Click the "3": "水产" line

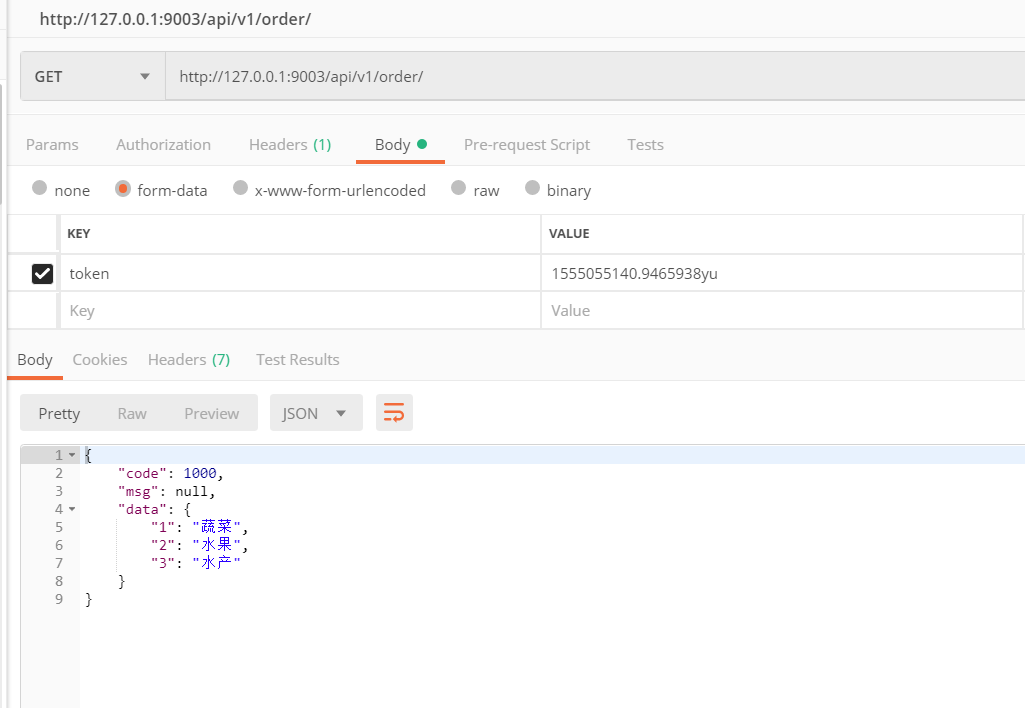coord(195,563)
